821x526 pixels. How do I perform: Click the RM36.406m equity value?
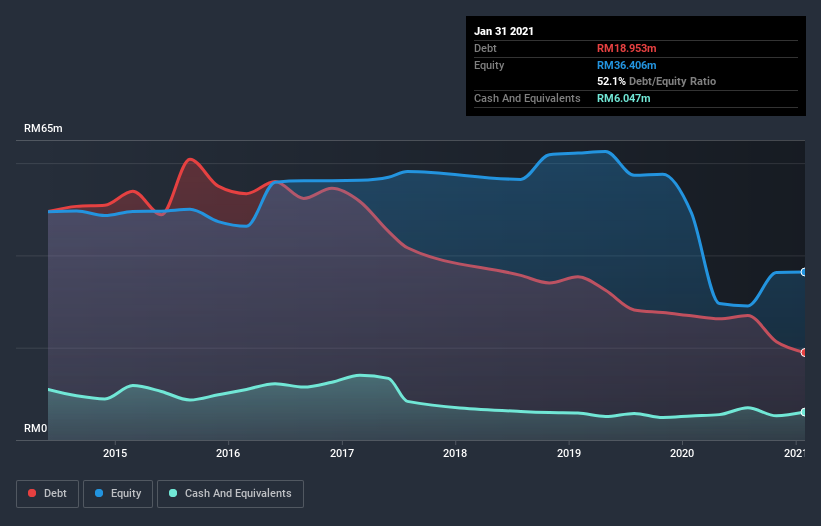[626, 65]
